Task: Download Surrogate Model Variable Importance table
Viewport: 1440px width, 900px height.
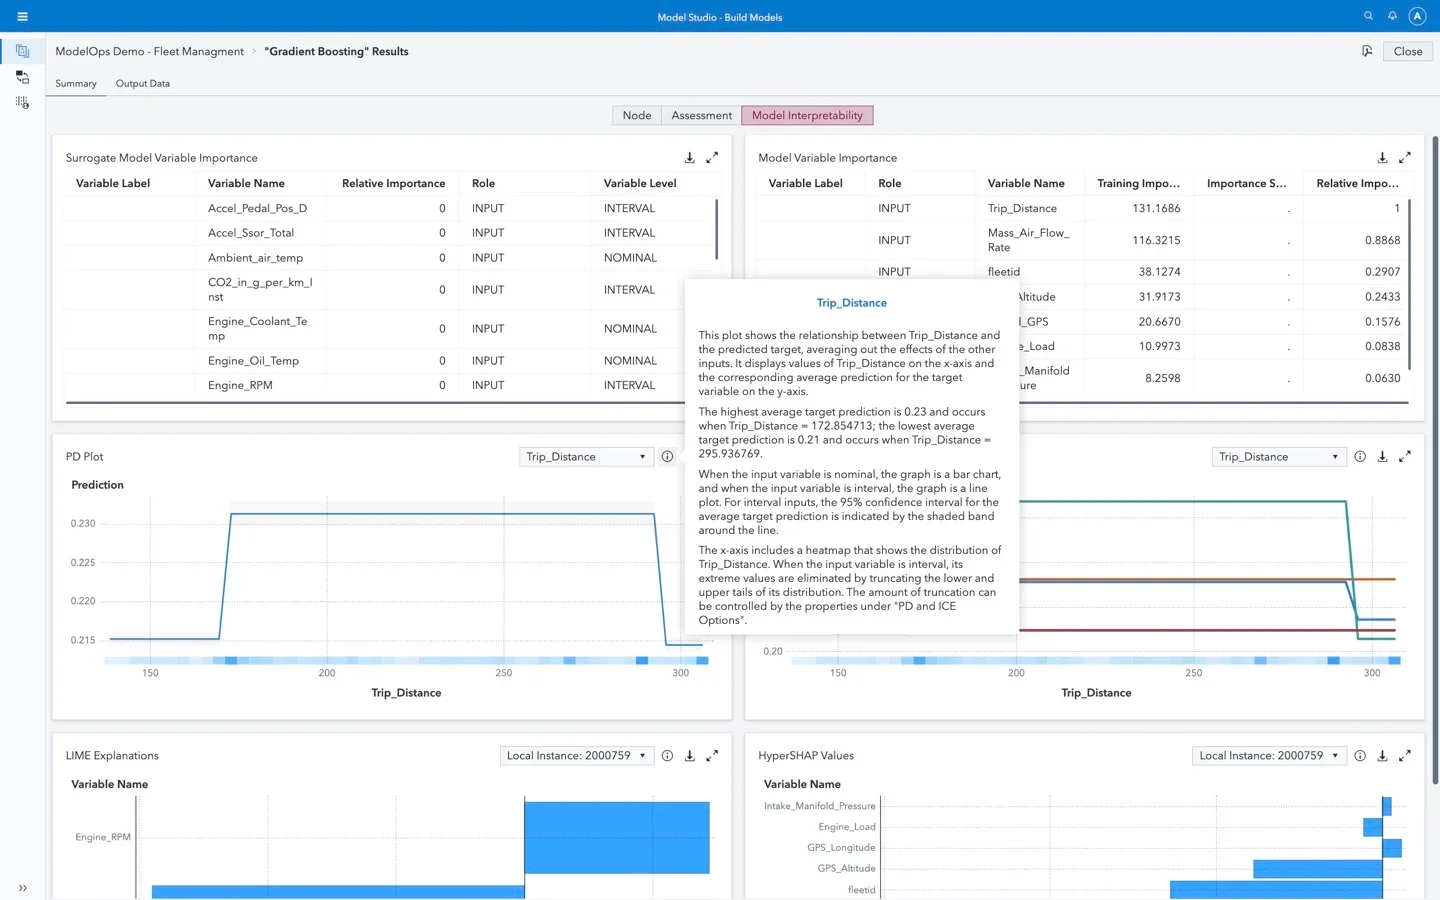Action: point(689,158)
